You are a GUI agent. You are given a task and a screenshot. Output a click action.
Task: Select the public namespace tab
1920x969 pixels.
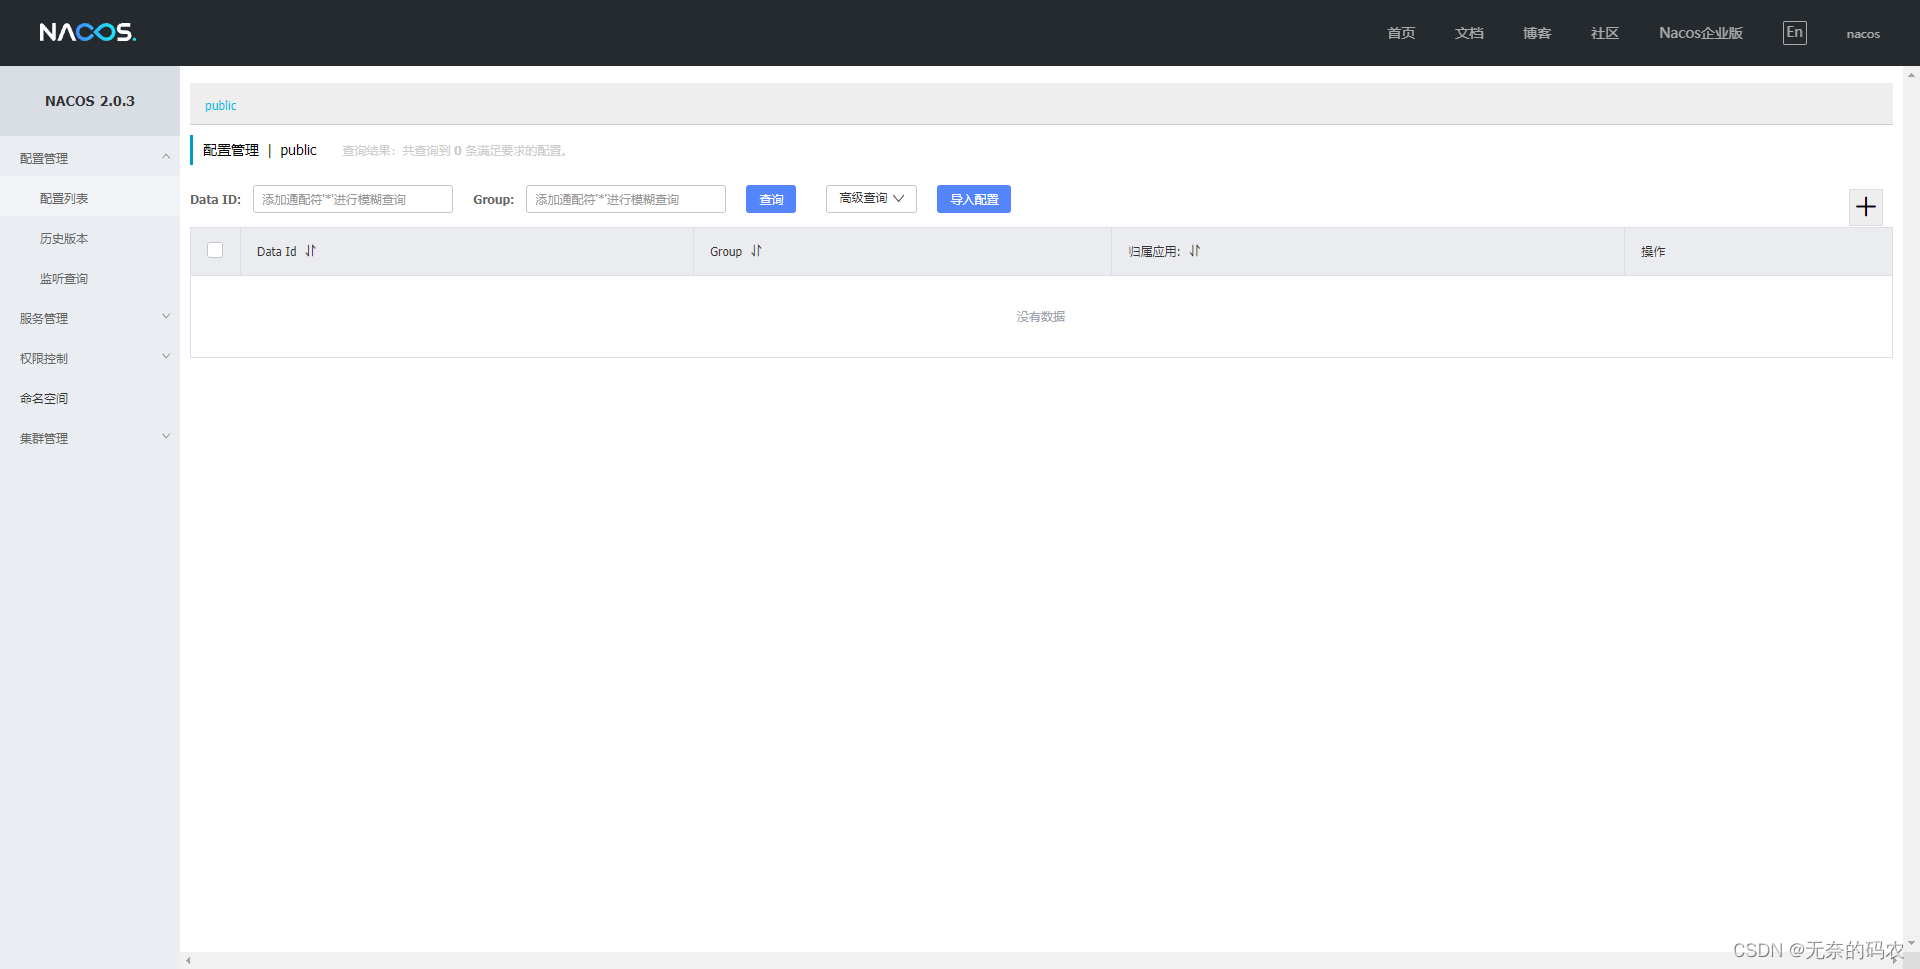tap(221, 105)
